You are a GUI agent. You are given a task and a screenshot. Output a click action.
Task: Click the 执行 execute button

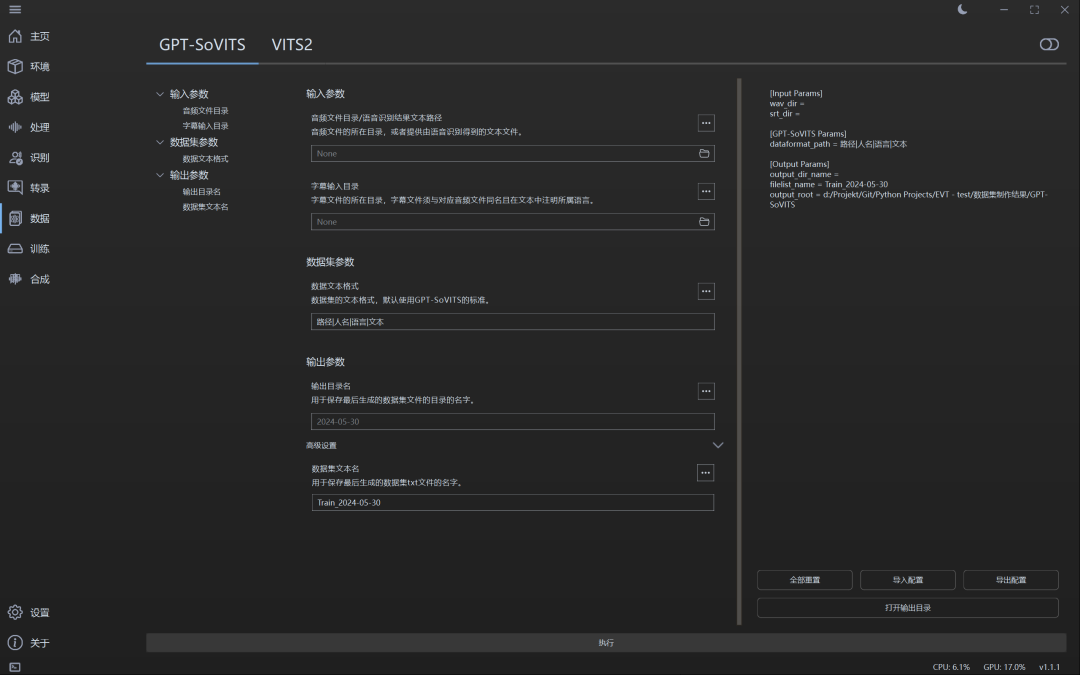pyautogui.click(x=606, y=643)
